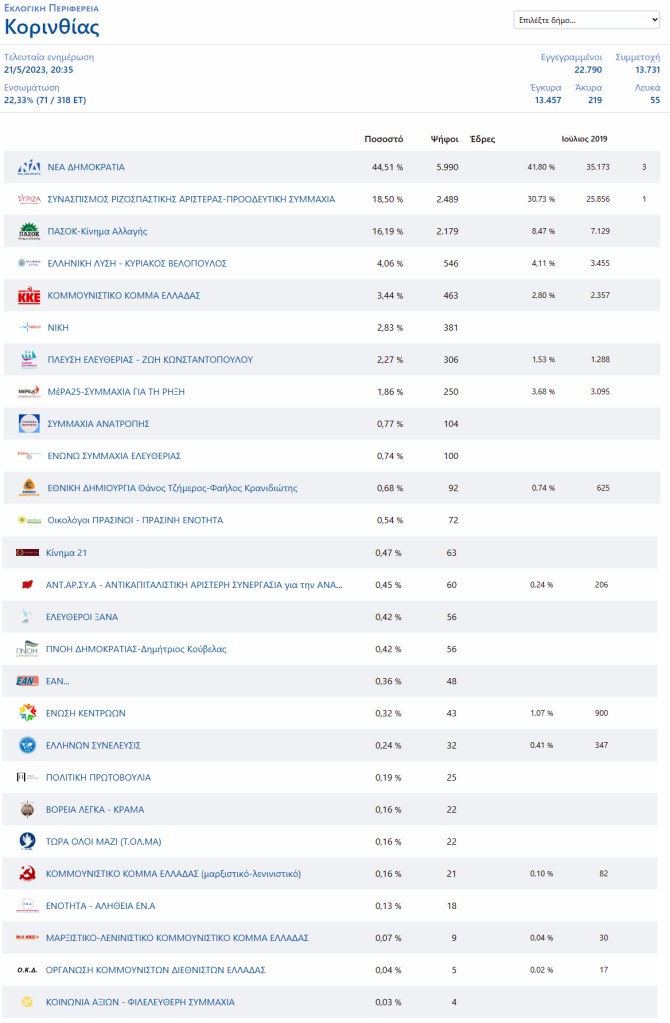This screenshot has width=670, height=1023.
Task: Open the ΝΕΑ ΔΗΜΟΚΡΑΤΙΑ party link
Action: 86,167
